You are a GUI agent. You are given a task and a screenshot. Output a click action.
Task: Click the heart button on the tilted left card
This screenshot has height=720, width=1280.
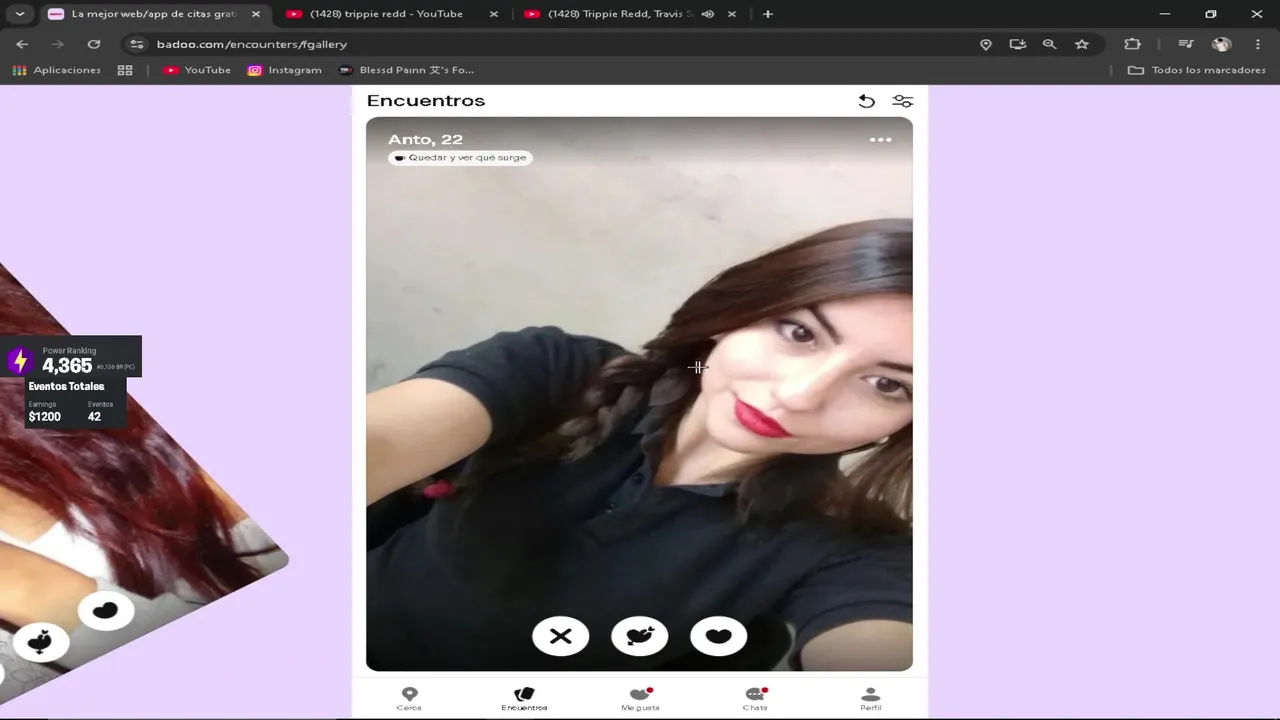coord(106,610)
